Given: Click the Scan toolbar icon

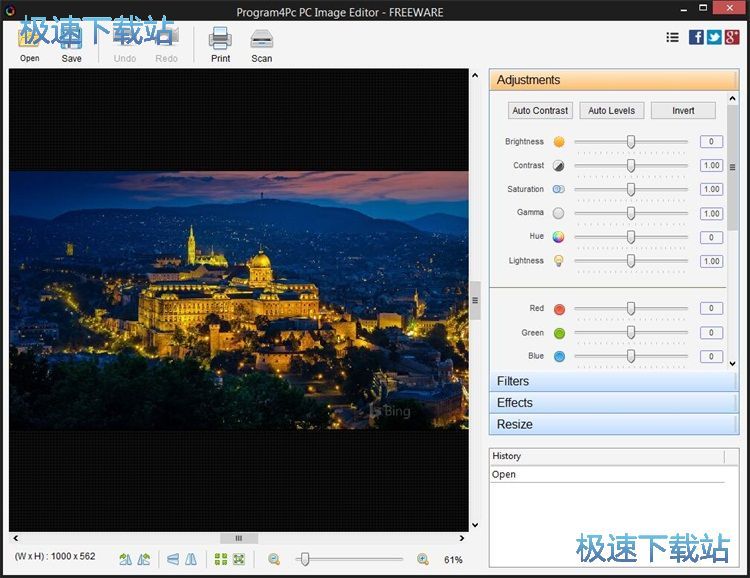Looking at the screenshot, I should tap(262, 40).
